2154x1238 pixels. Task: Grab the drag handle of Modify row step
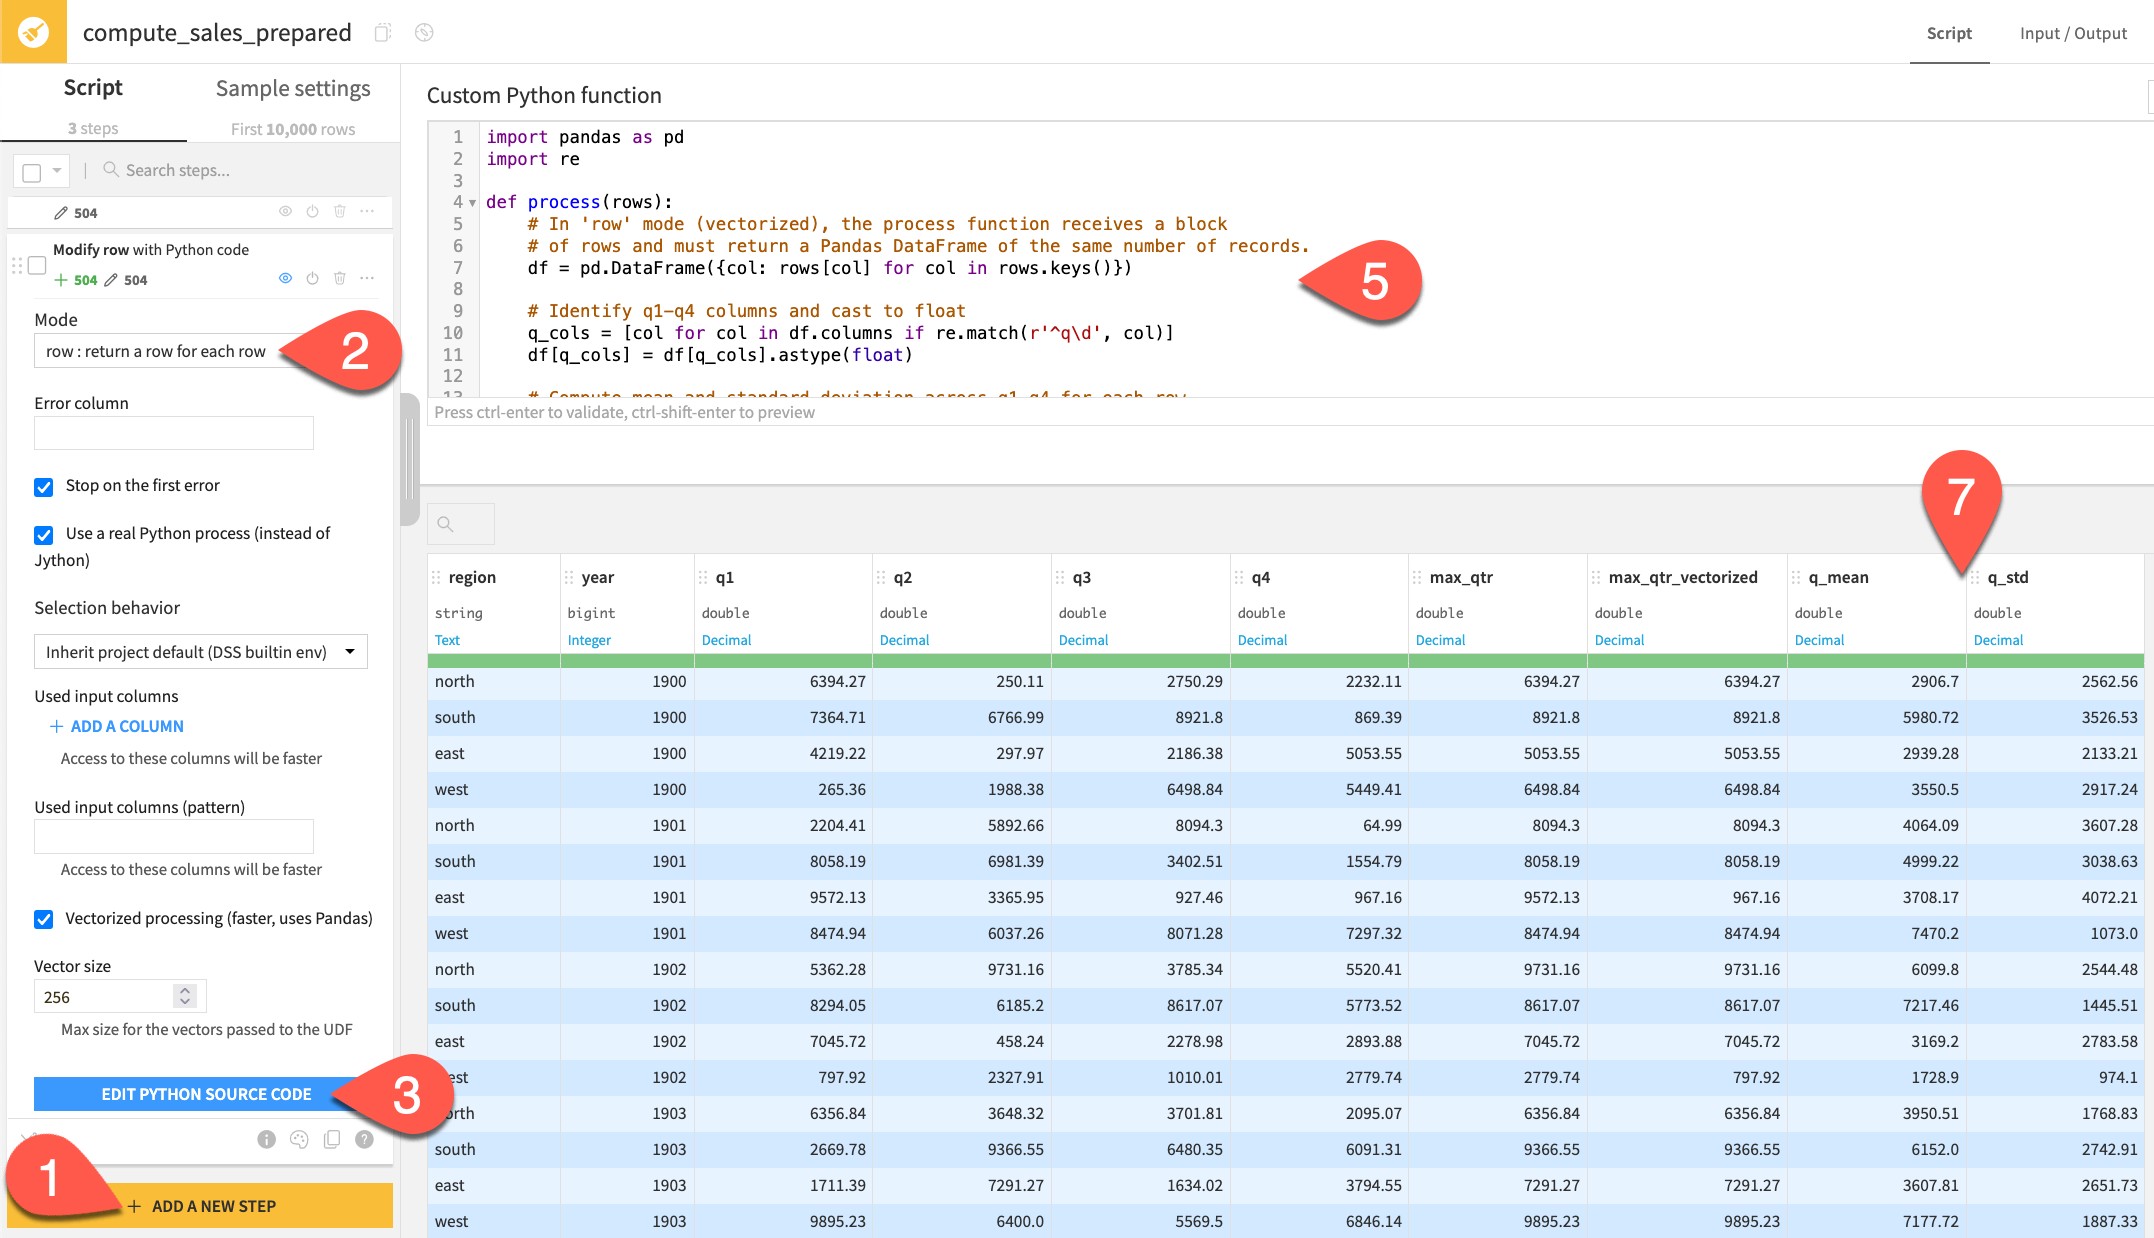[x=16, y=265]
